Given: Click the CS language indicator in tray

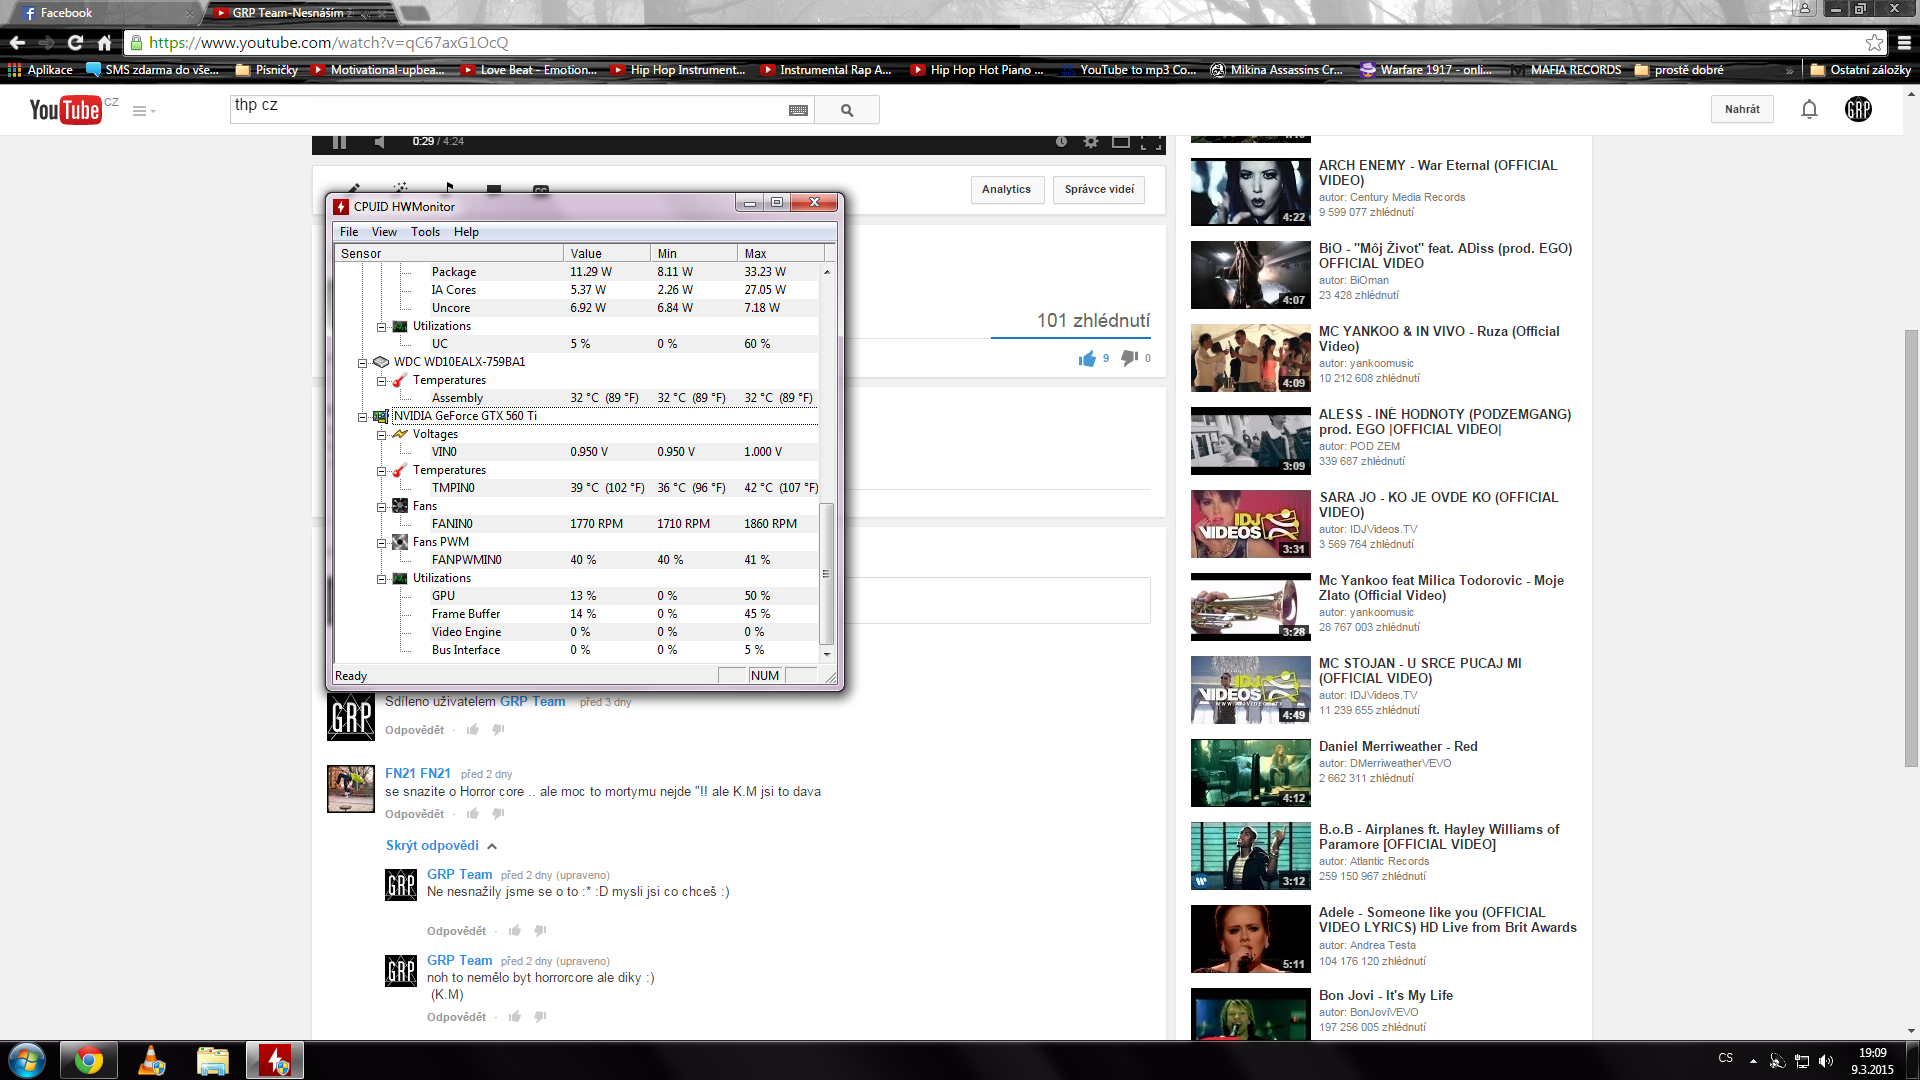Looking at the screenshot, I should pos(1725,1058).
